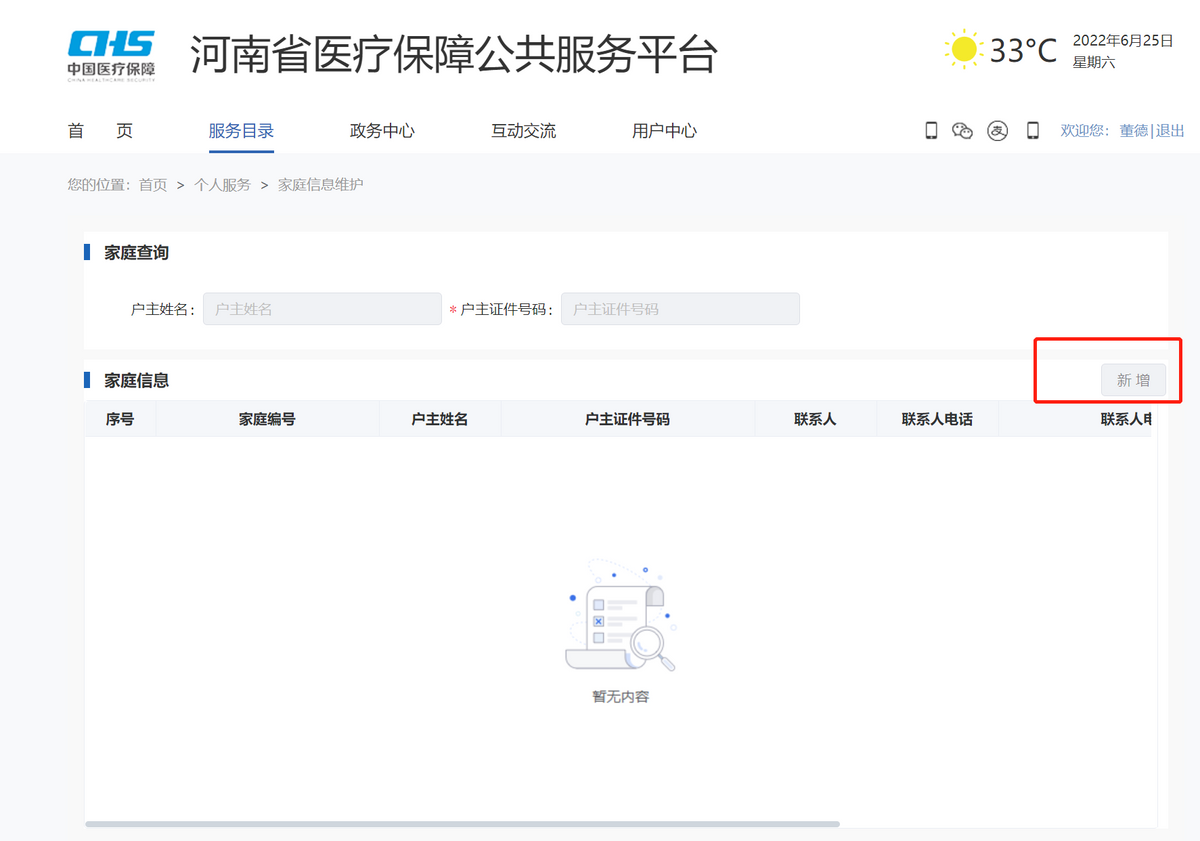Open 用户中心 in the top navigation
1200x841 pixels.
click(665, 130)
